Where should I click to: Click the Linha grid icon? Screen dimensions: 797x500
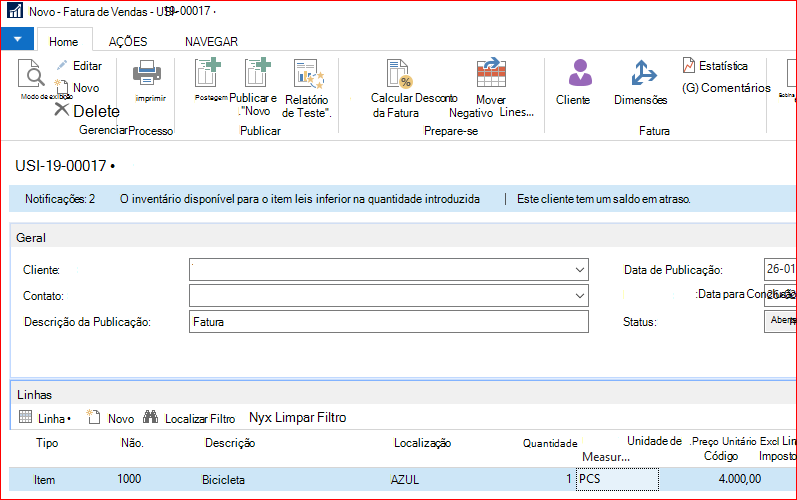(x=25, y=417)
